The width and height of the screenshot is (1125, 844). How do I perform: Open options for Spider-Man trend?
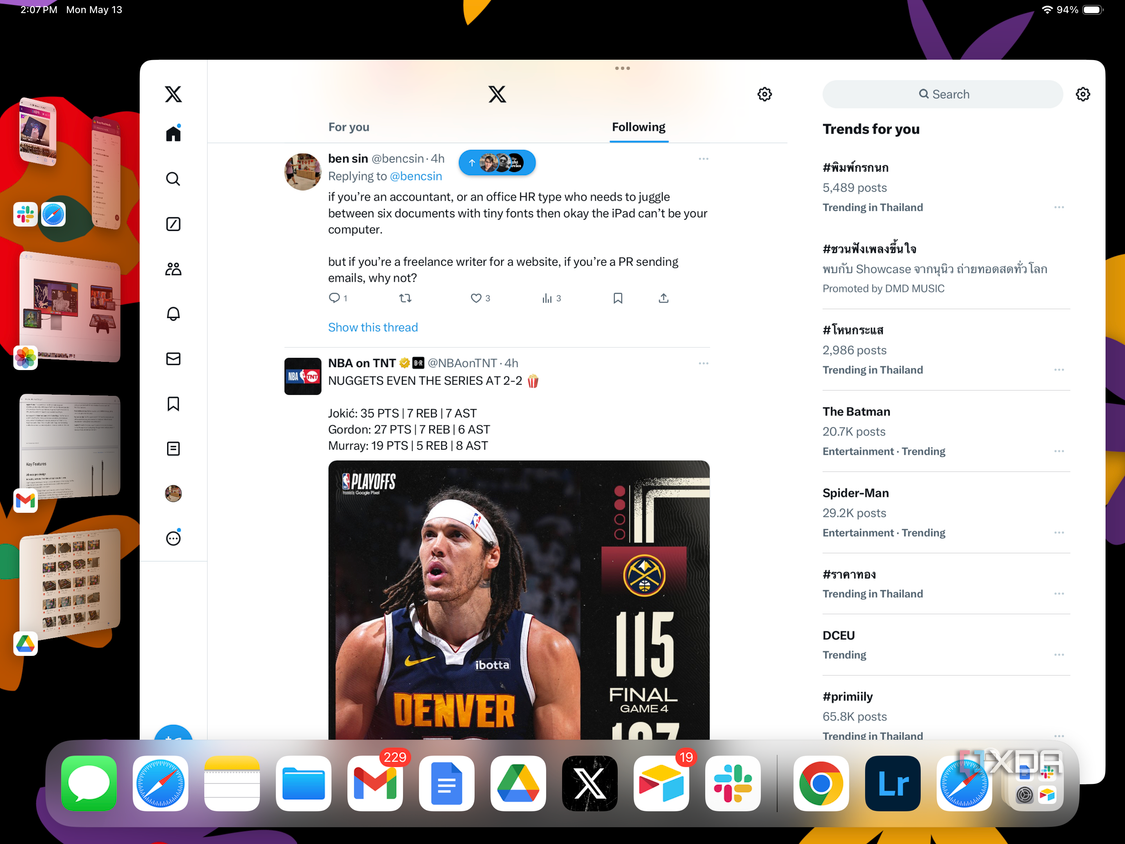1059,533
